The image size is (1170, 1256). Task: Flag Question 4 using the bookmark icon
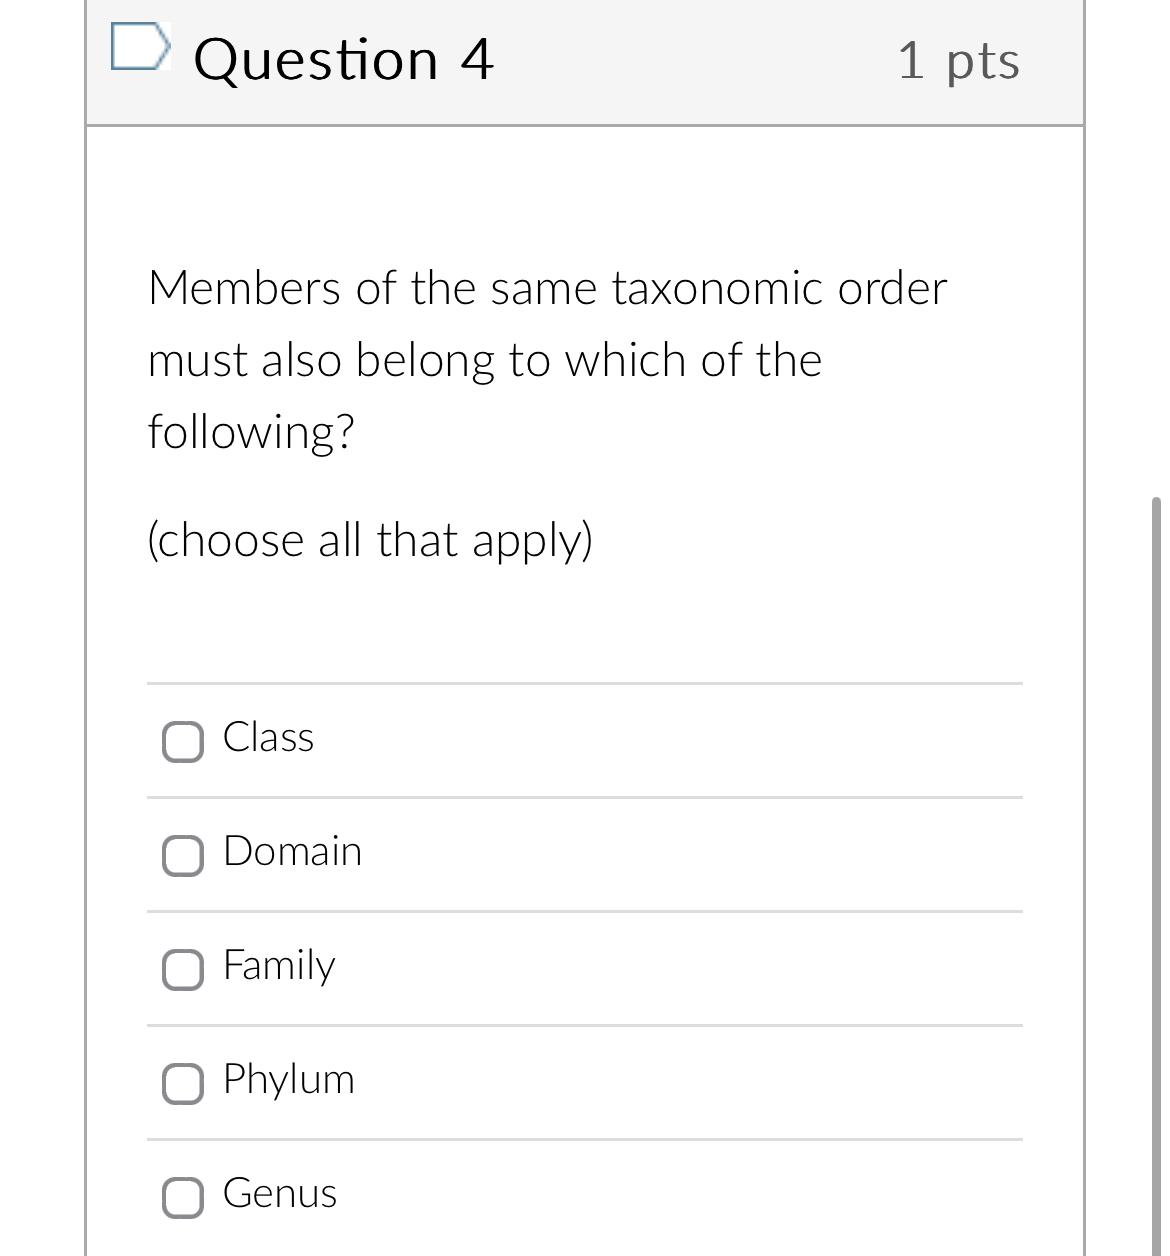[138, 47]
